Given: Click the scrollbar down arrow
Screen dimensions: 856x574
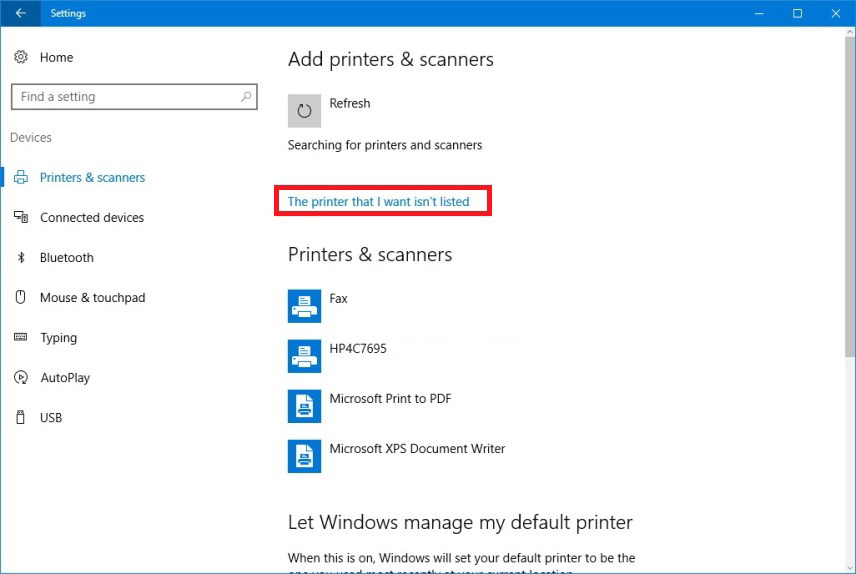Looking at the screenshot, I should 850,568.
